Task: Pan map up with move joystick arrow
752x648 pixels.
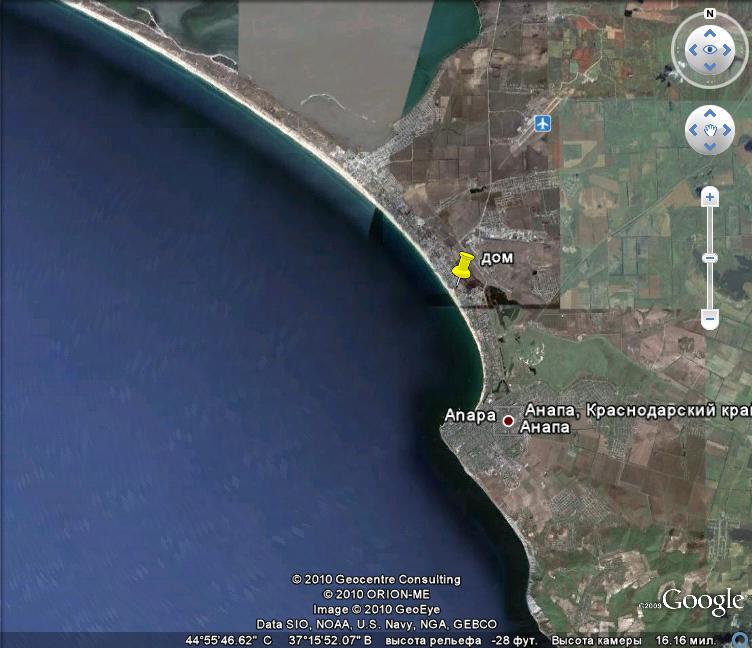Action: 710,115
